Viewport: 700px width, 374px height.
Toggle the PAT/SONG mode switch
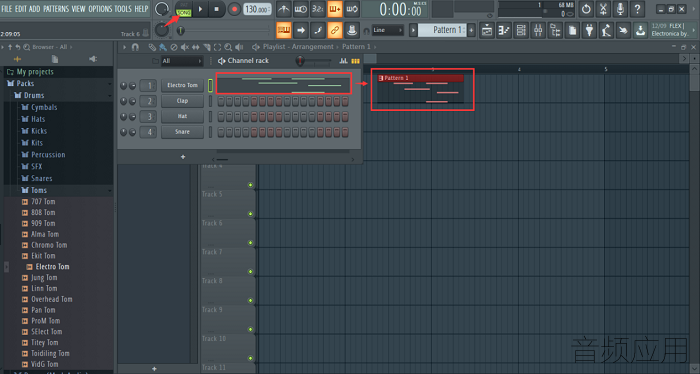tap(183, 9)
